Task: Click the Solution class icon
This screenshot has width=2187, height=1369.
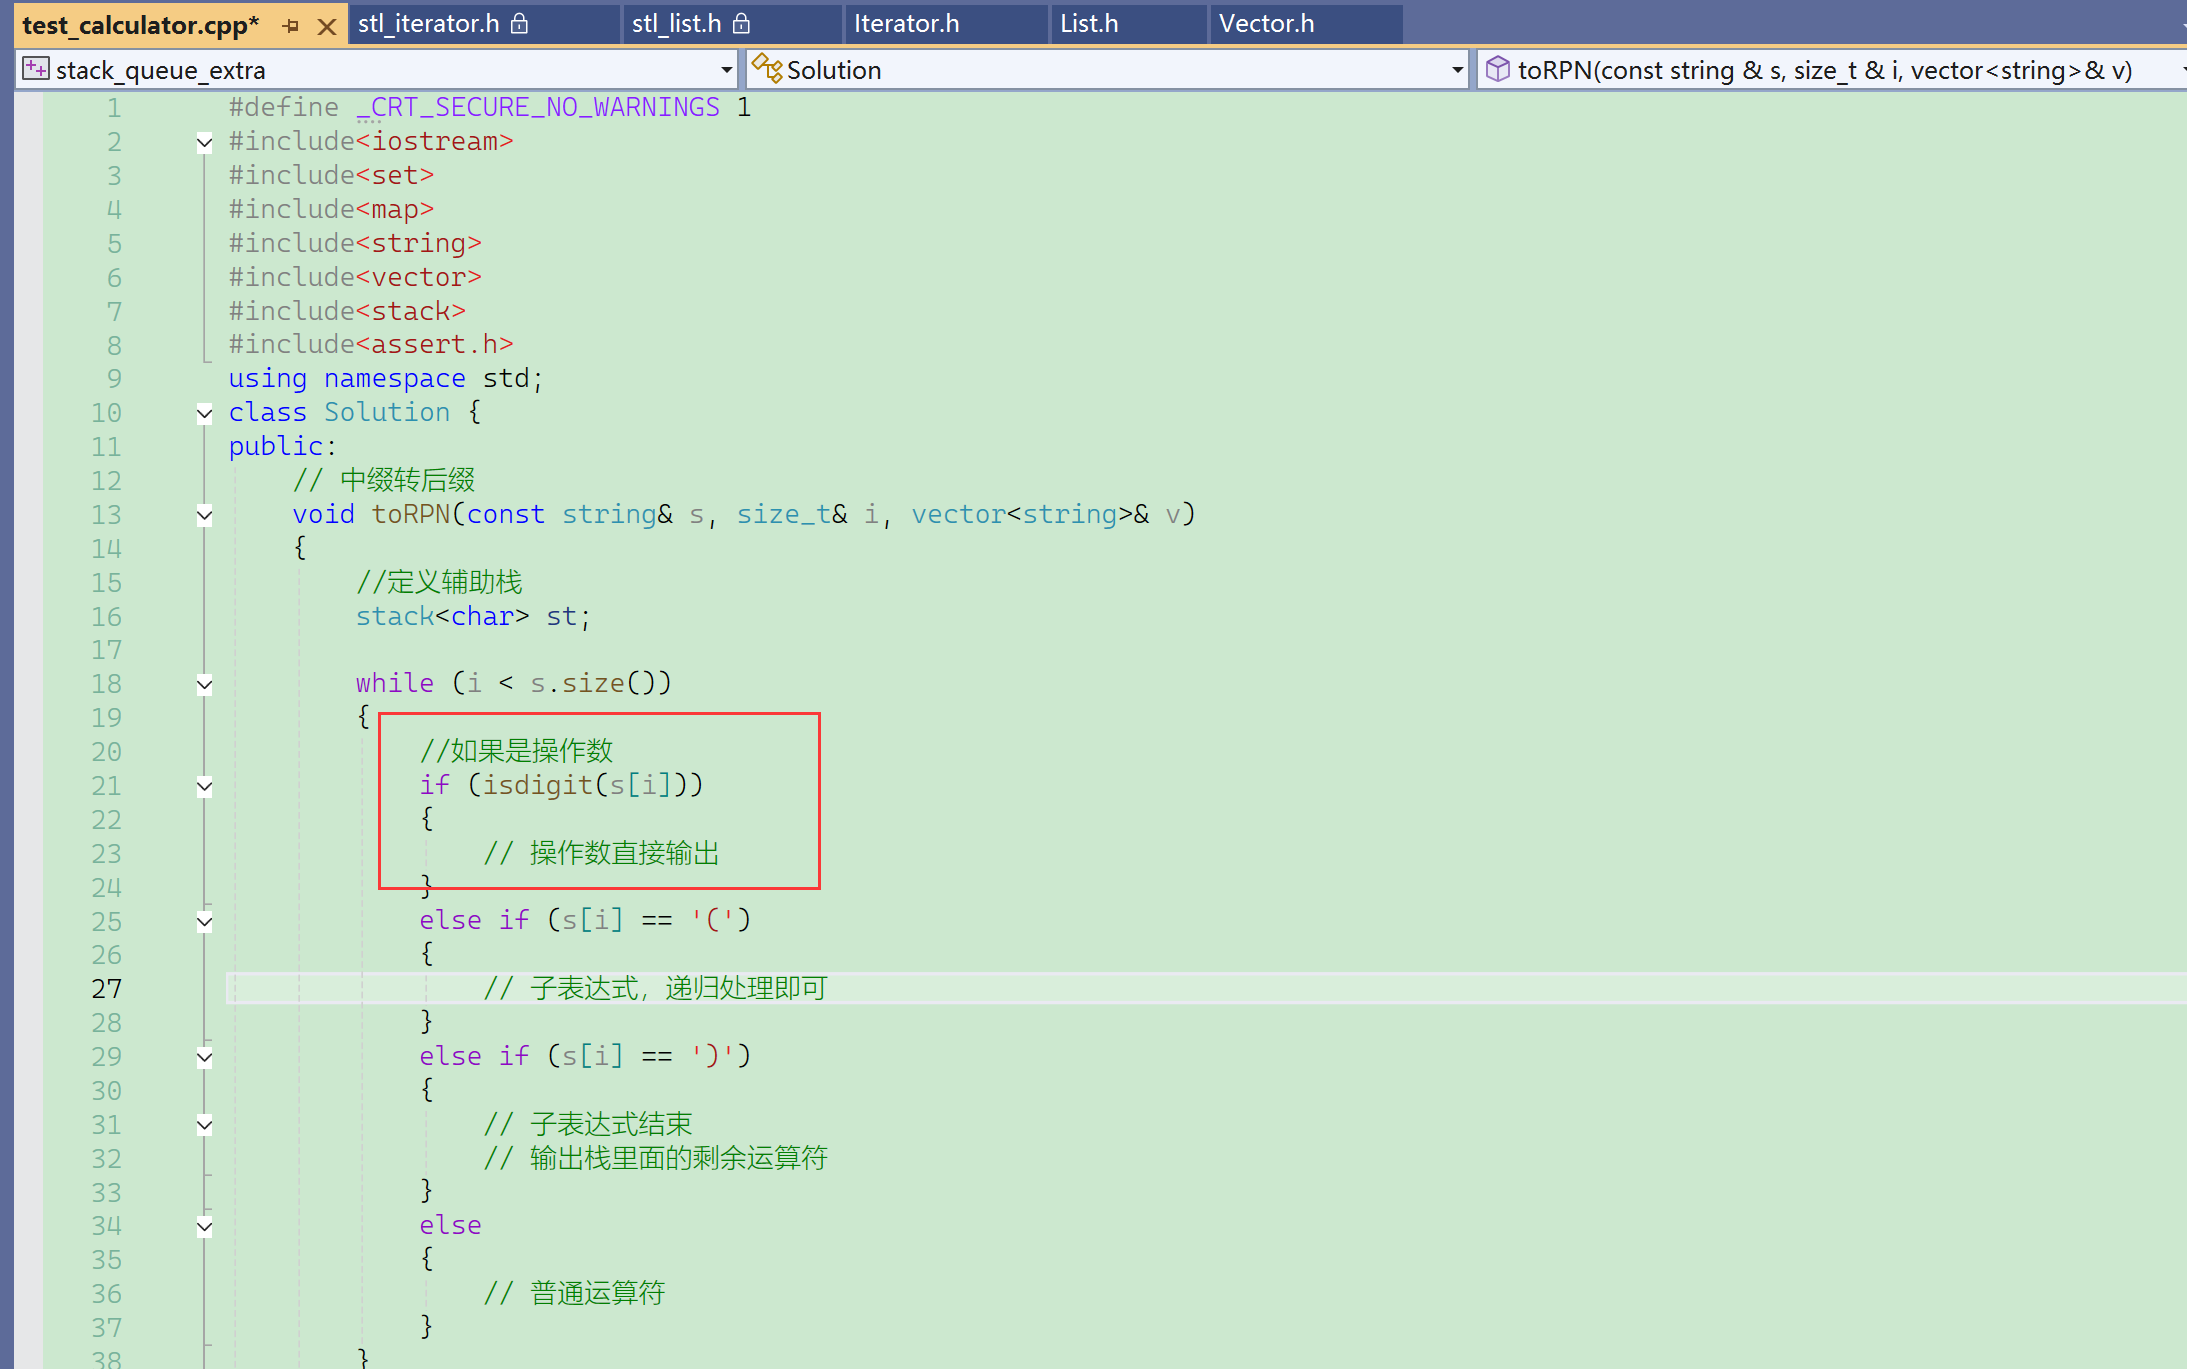Action: click(767, 69)
